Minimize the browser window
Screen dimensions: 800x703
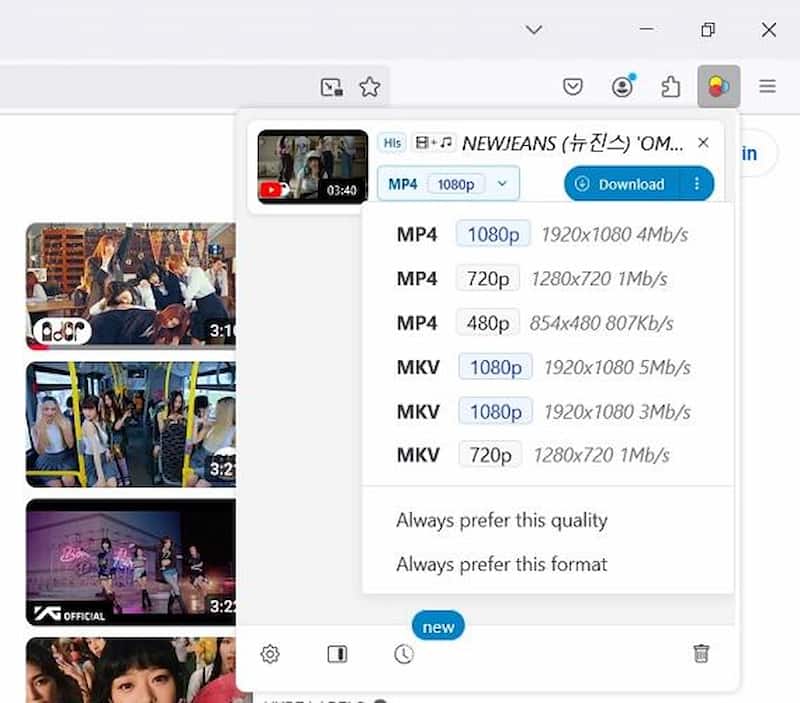click(x=646, y=29)
